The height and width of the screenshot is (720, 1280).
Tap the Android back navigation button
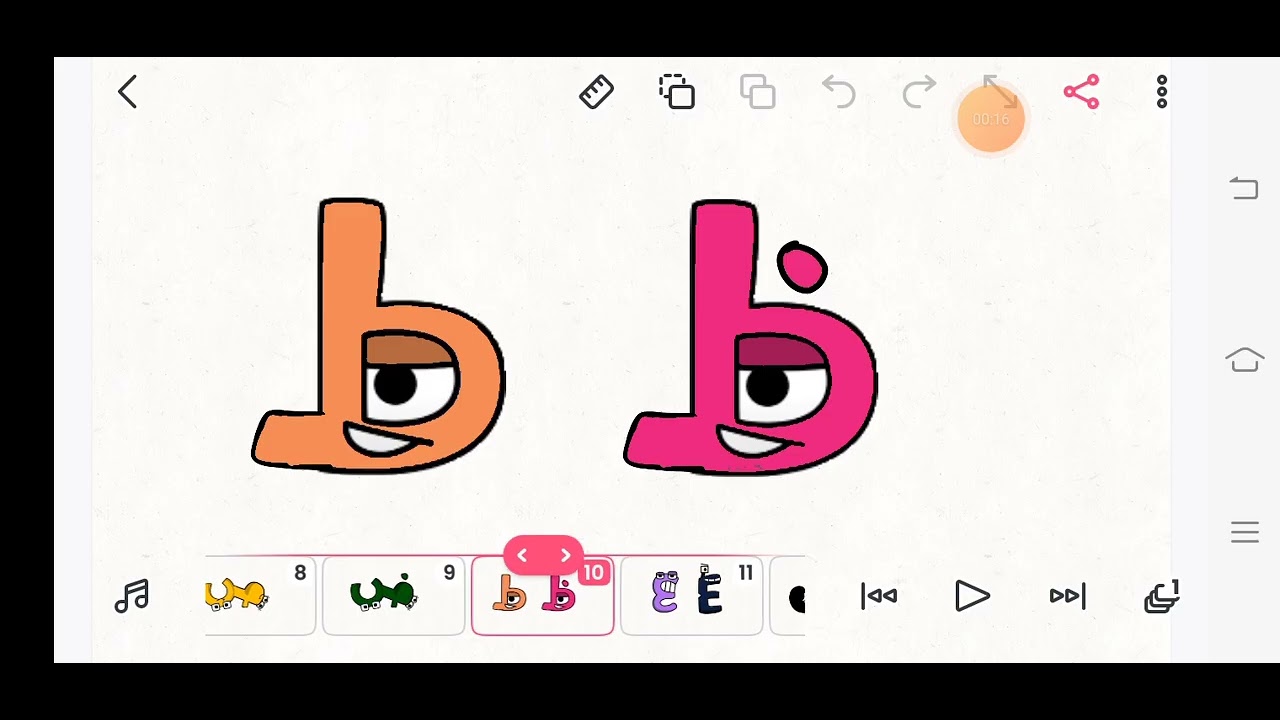(x=1244, y=188)
